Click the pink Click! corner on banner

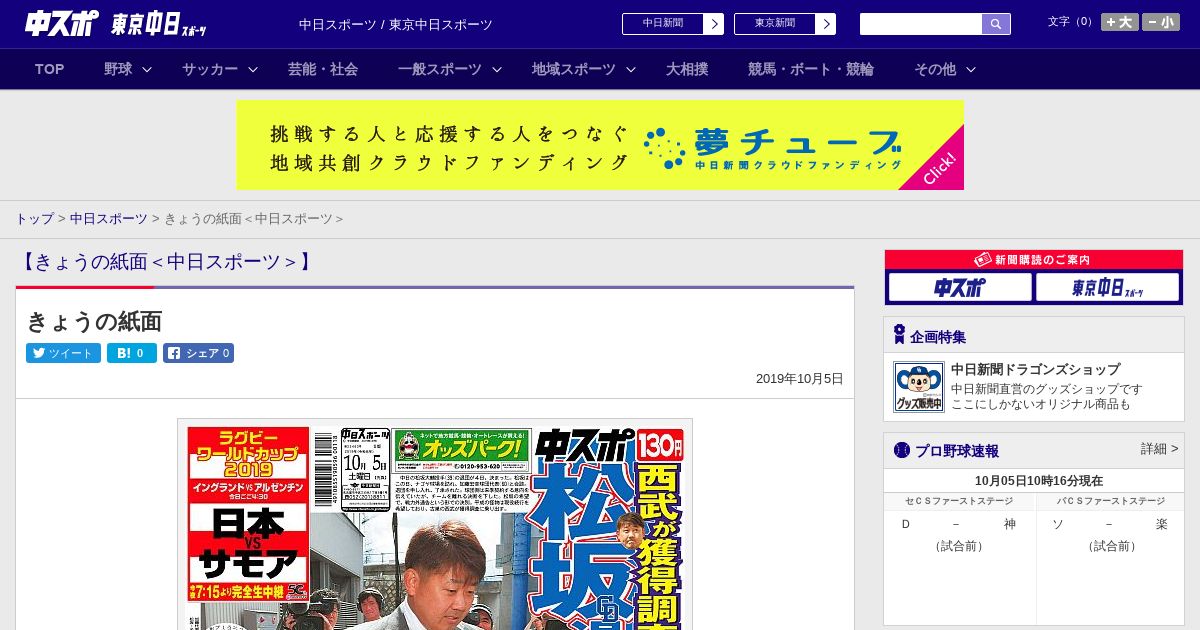pos(940,167)
